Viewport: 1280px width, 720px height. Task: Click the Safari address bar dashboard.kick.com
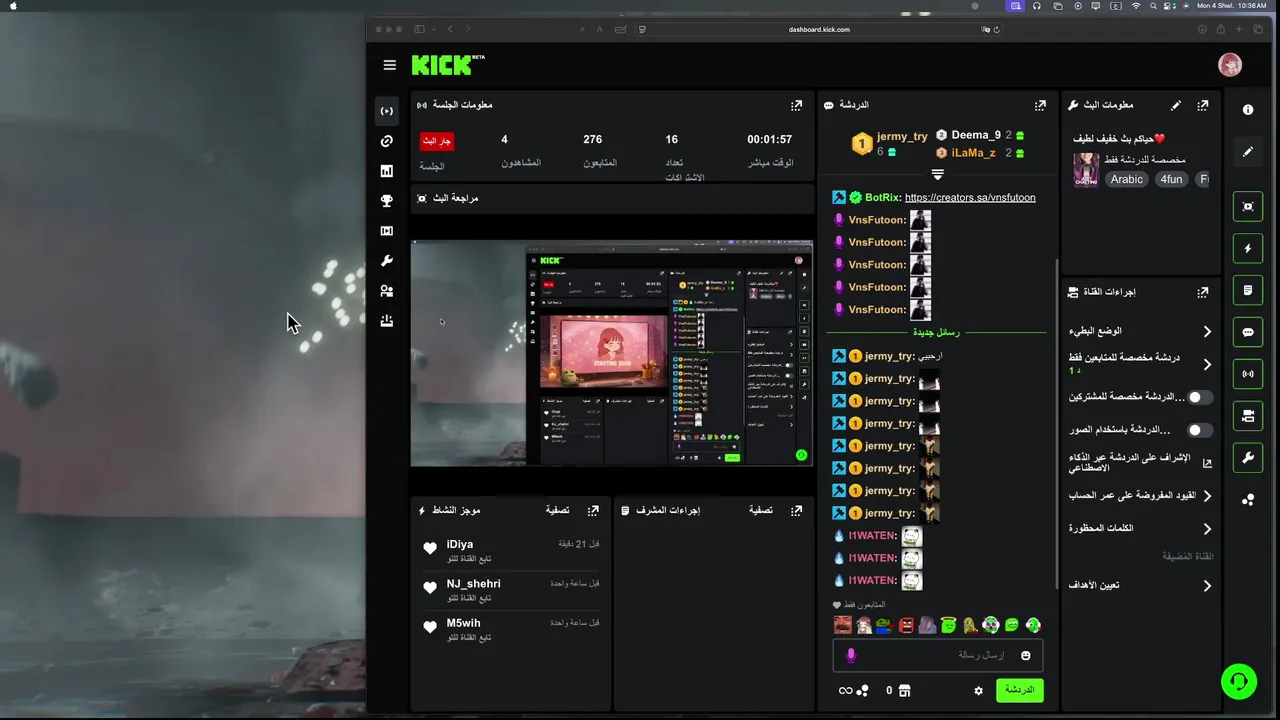tap(819, 29)
